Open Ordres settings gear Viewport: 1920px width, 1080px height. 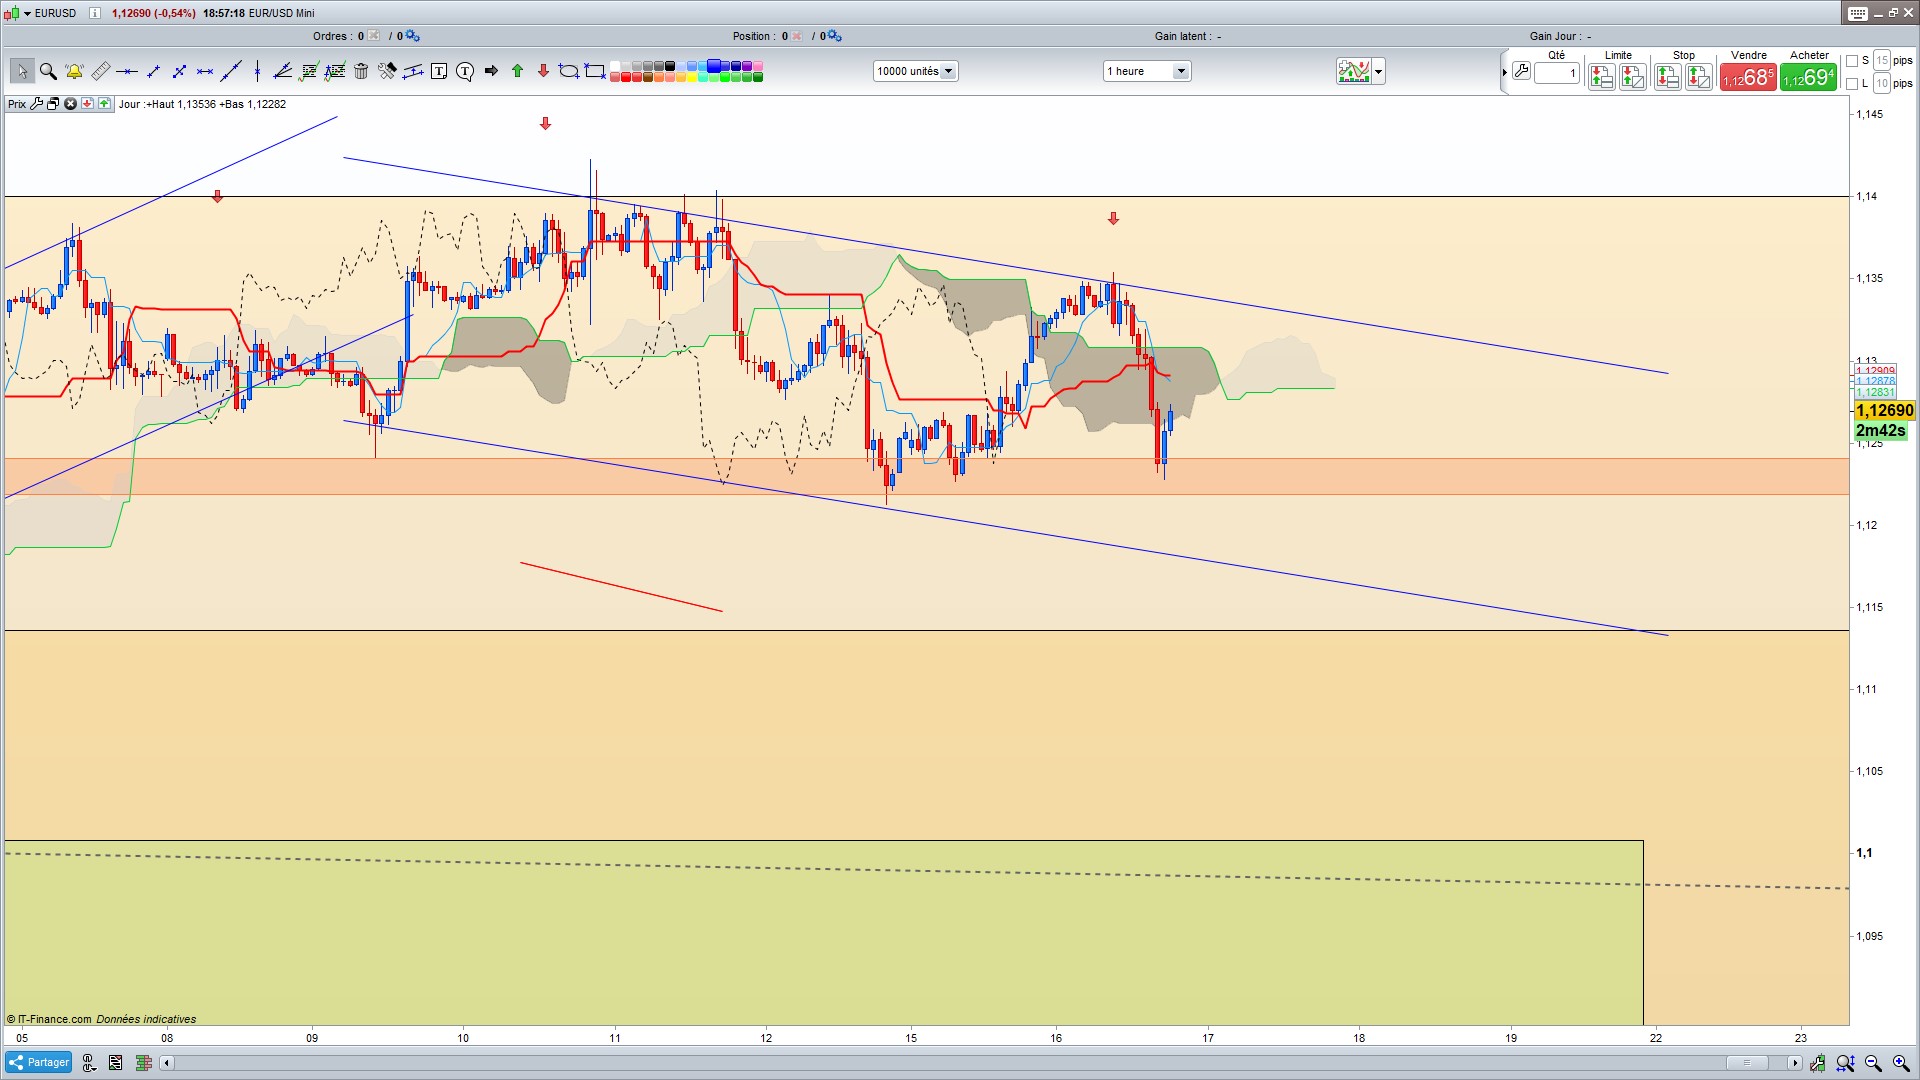tap(412, 36)
